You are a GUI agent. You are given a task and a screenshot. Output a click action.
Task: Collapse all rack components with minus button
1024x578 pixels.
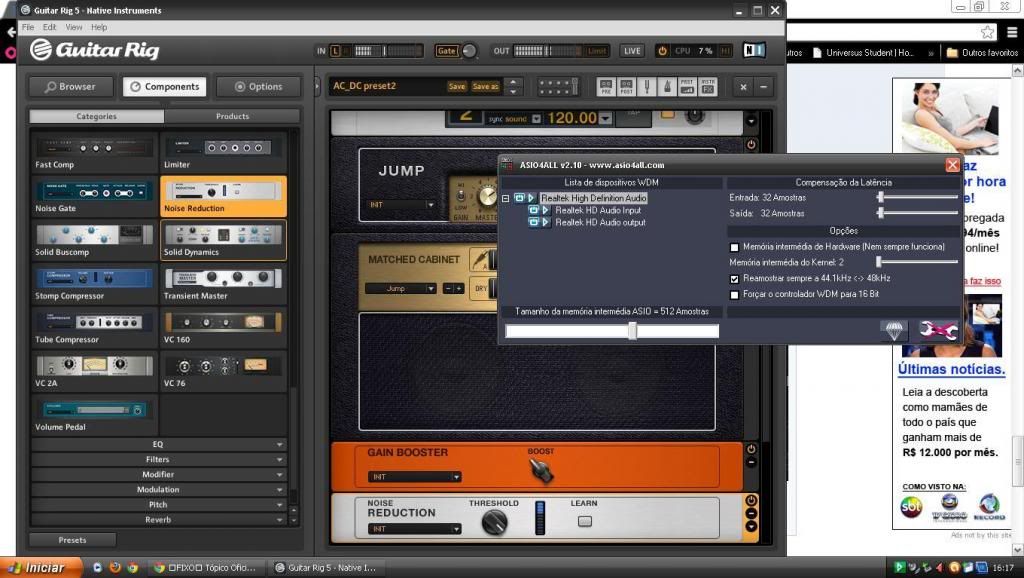(763, 87)
